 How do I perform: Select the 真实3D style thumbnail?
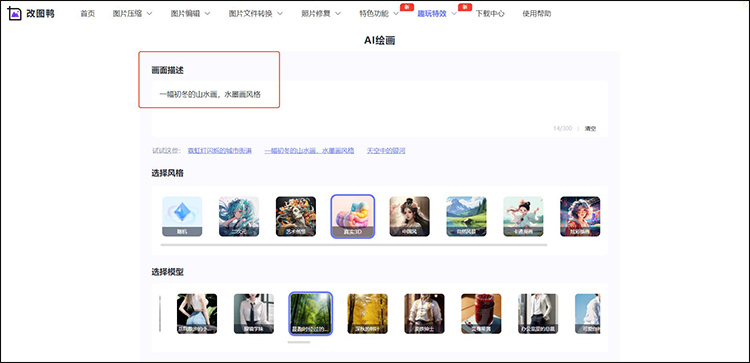pos(353,216)
